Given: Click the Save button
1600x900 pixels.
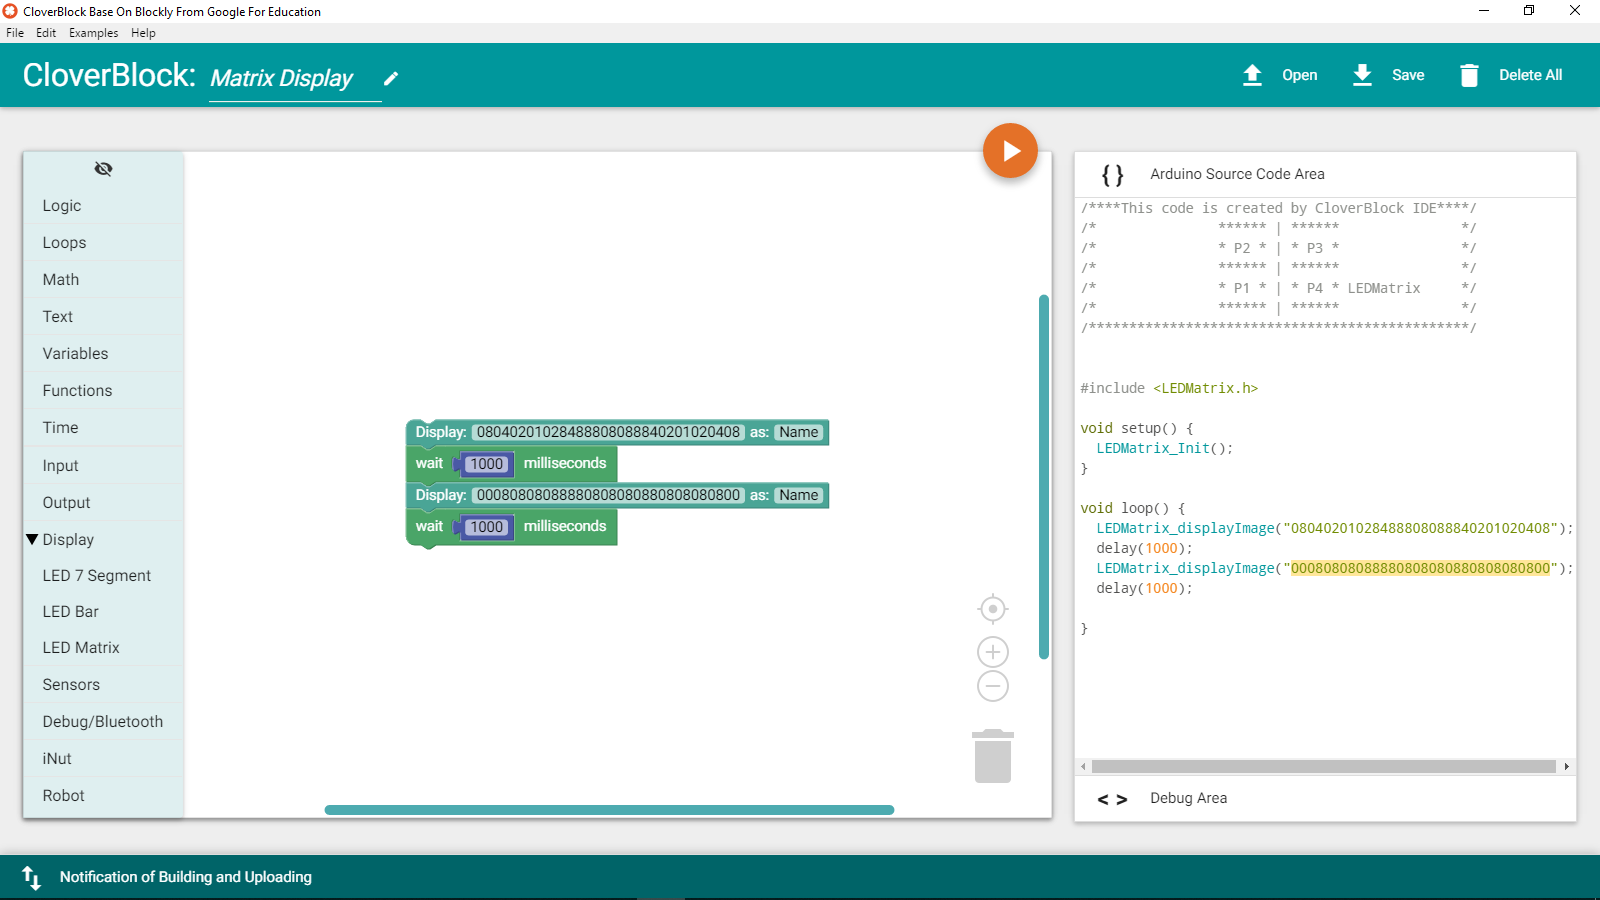Looking at the screenshot, I should [1389, 75].
